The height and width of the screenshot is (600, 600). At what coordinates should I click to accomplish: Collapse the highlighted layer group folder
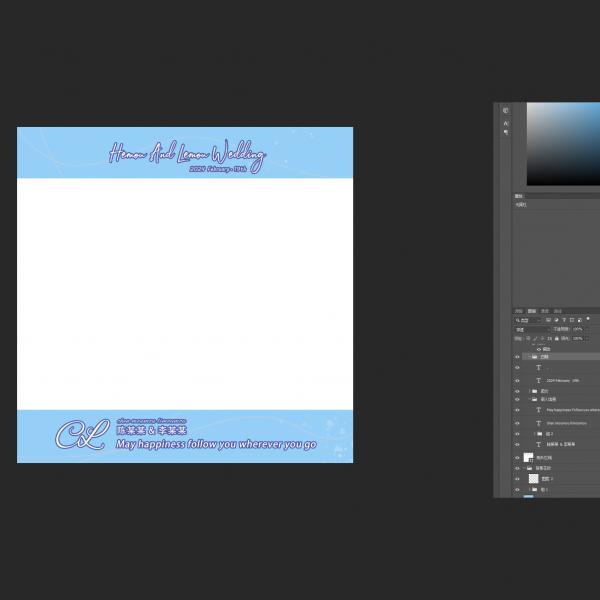point(527,356)
